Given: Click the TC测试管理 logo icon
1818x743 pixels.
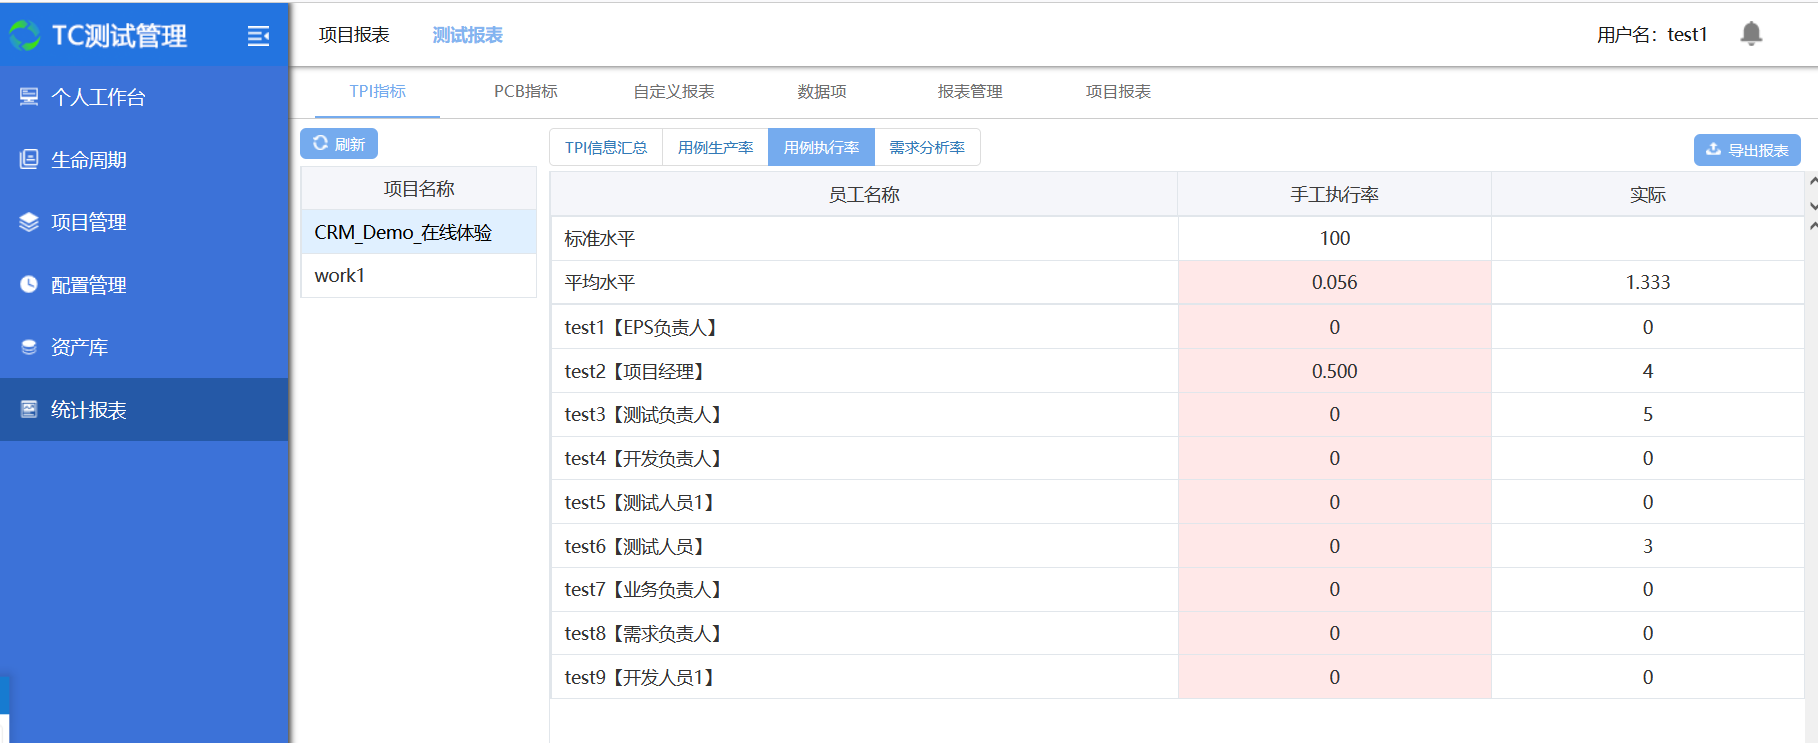Looking at the screenshot, I should (x=25, y=36).
